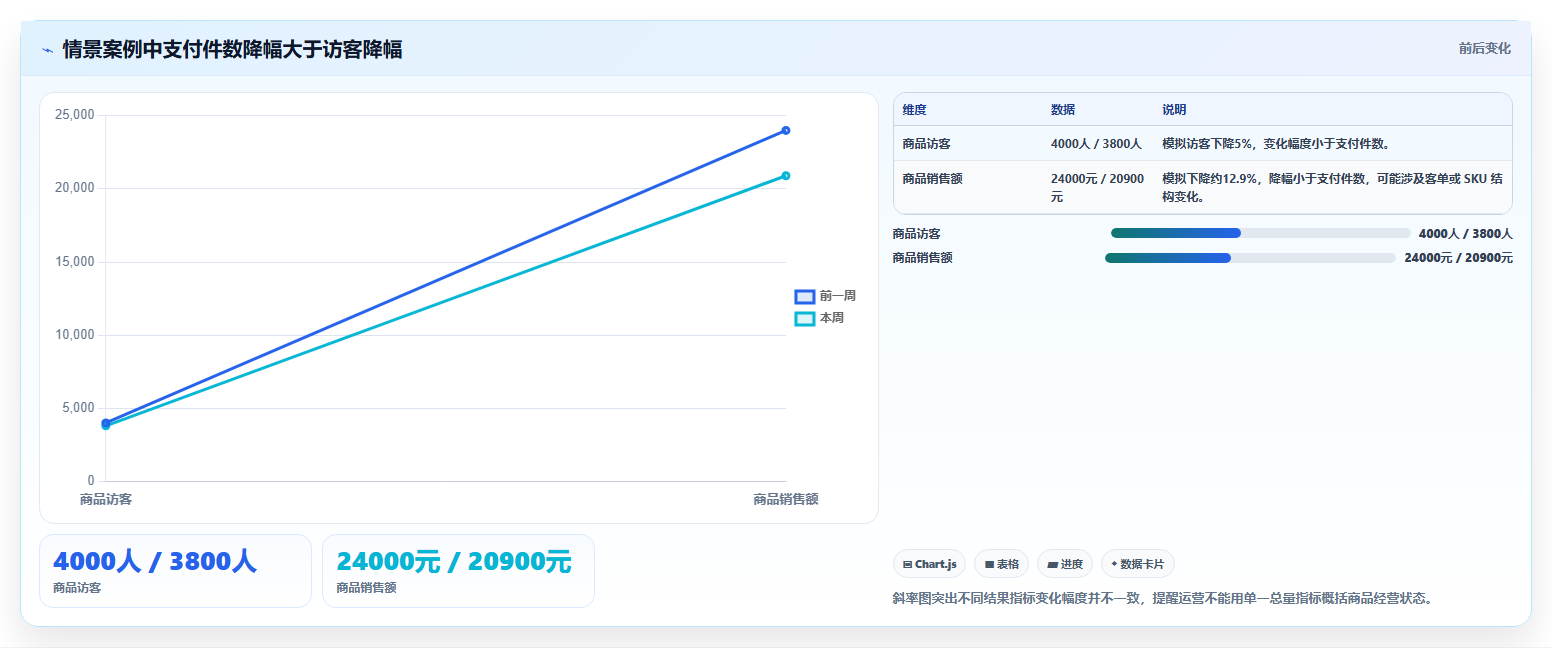Click the 24000元 / 20900元 data card
This screenshot has height=648, width=1552.
458,571
